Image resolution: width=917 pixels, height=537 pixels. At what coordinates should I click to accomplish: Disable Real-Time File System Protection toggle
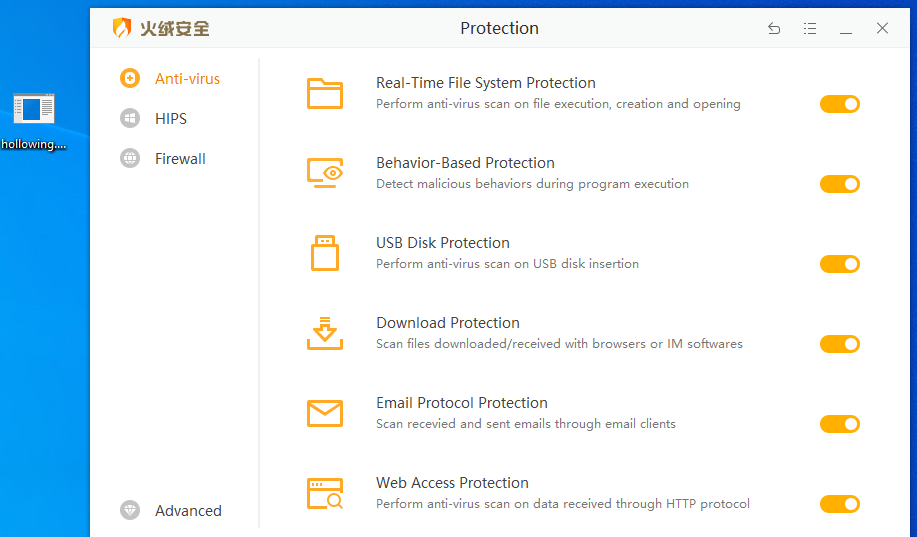(840, 104)
